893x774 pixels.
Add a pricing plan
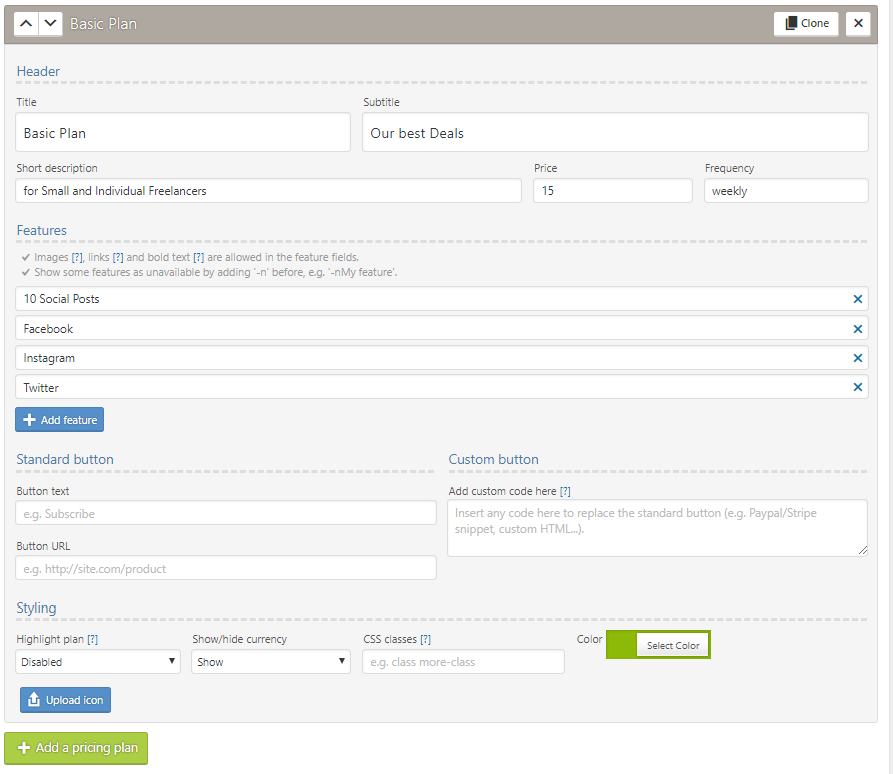pyautogui.click(x=76, y=748)
